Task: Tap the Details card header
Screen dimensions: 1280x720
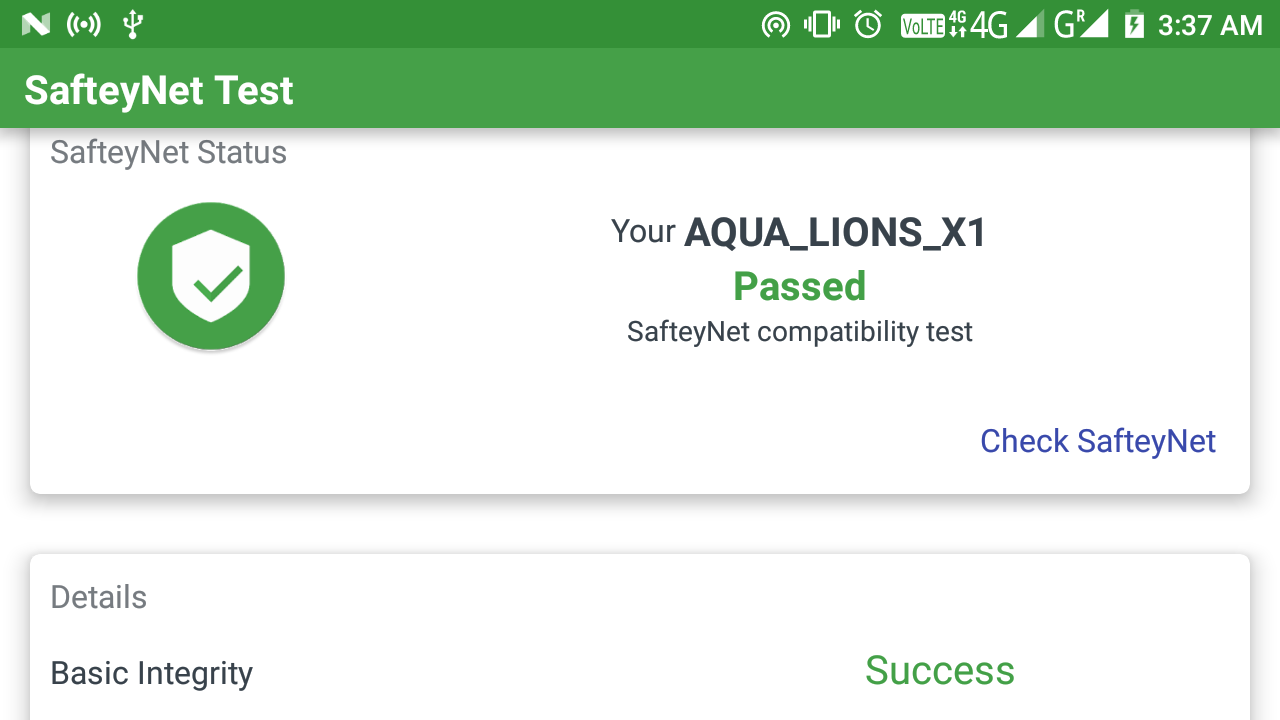Action: (x=99, y=597)
